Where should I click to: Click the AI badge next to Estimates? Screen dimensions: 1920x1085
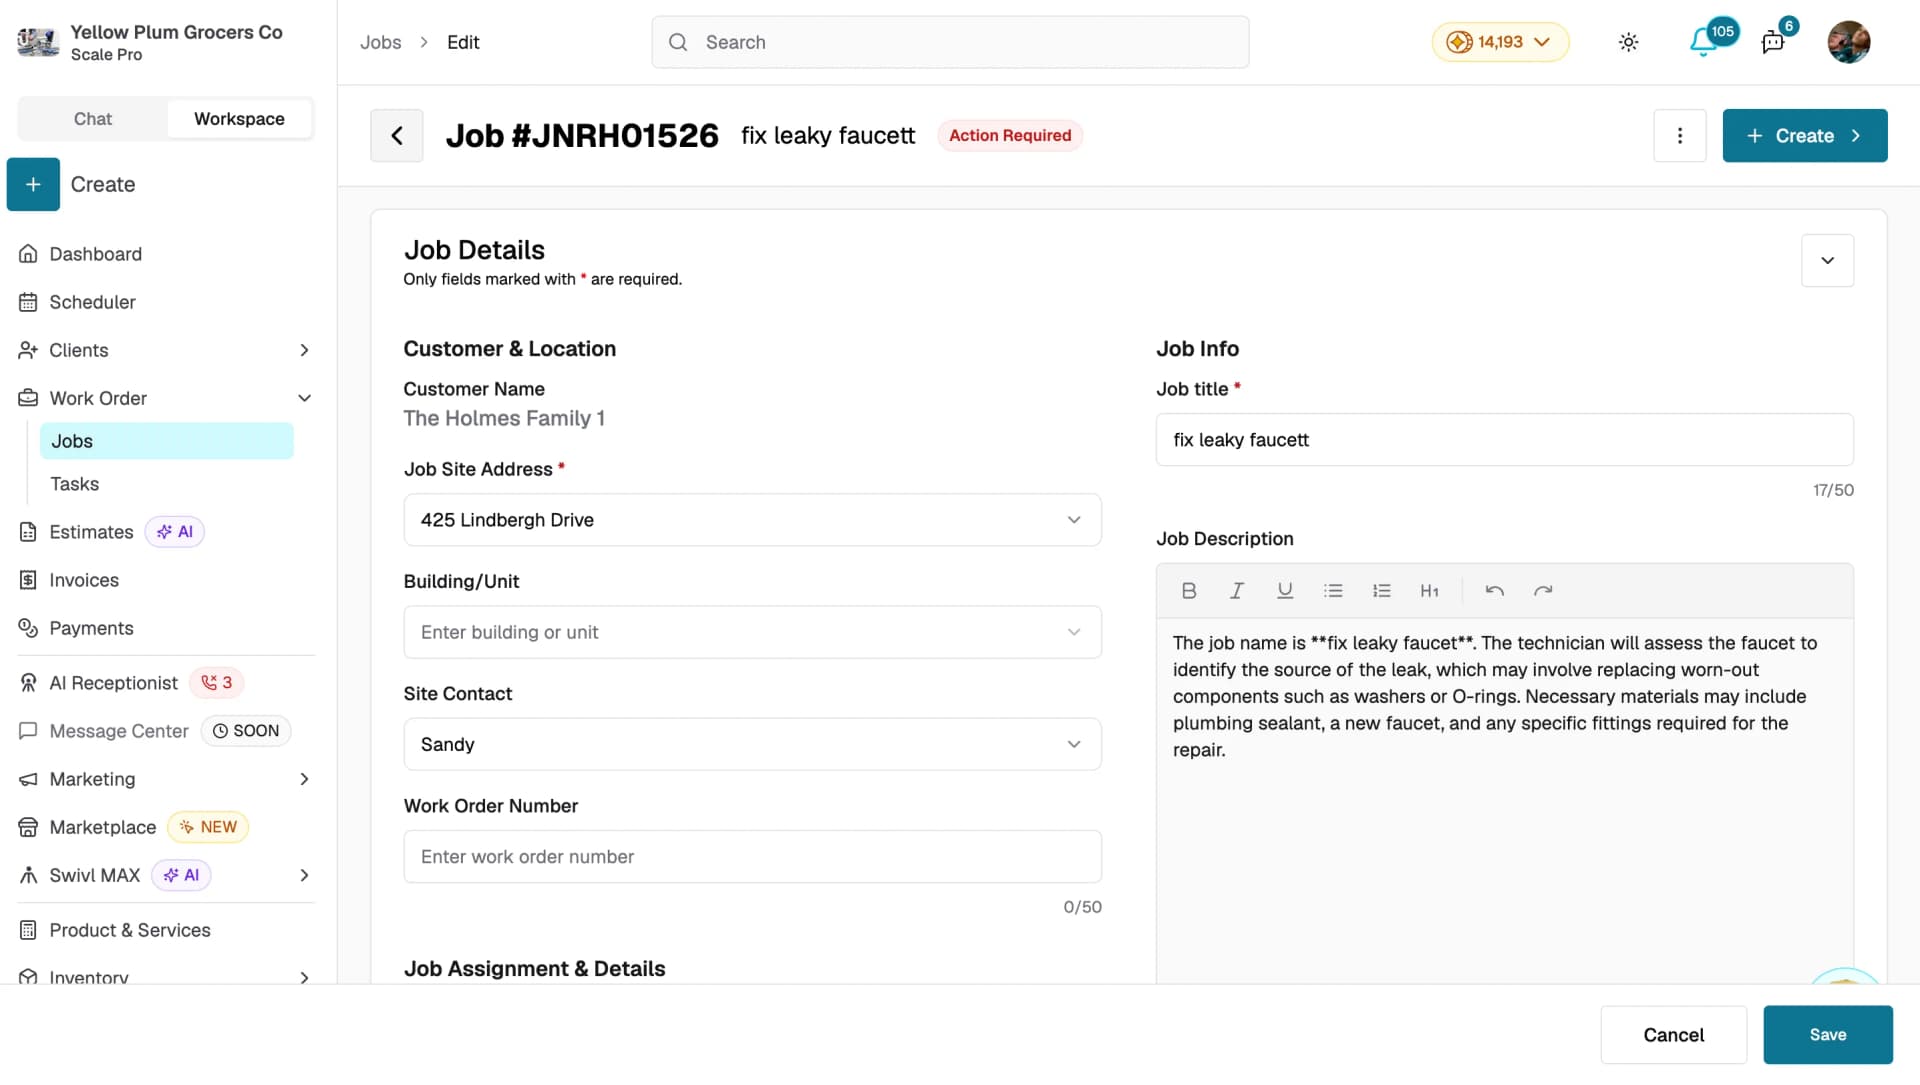point(175,533)
